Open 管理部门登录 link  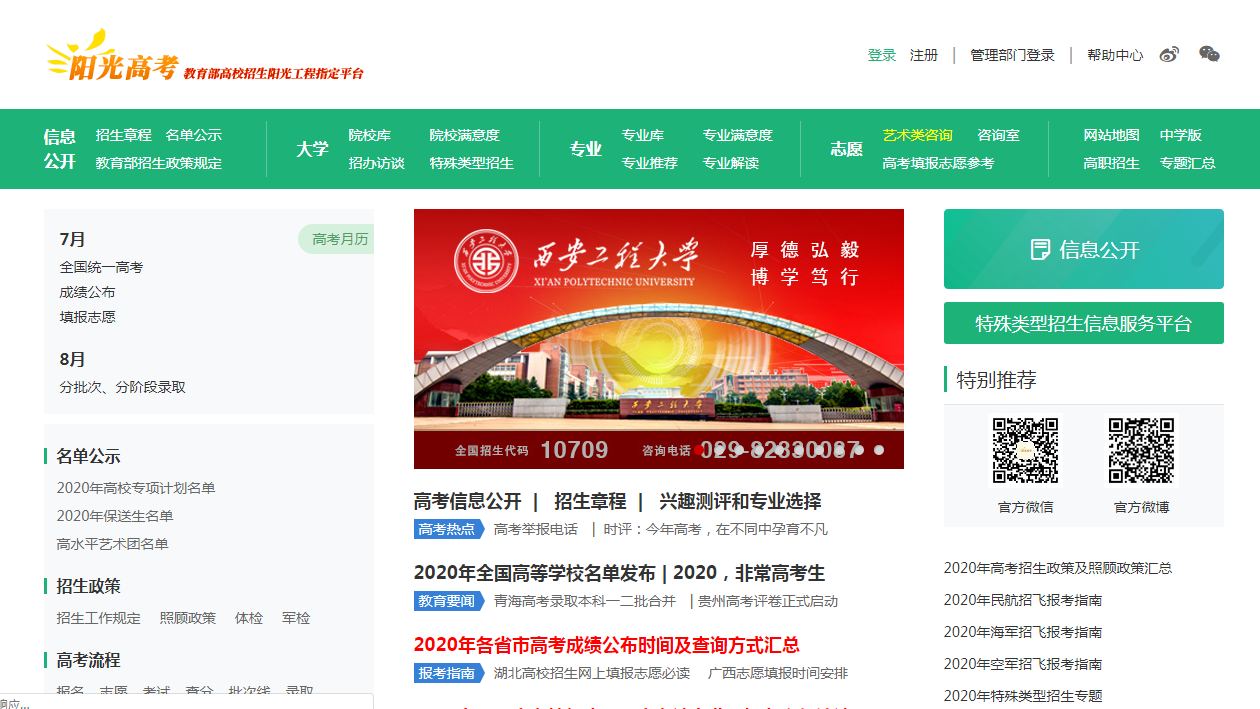tap(1012, 56)
